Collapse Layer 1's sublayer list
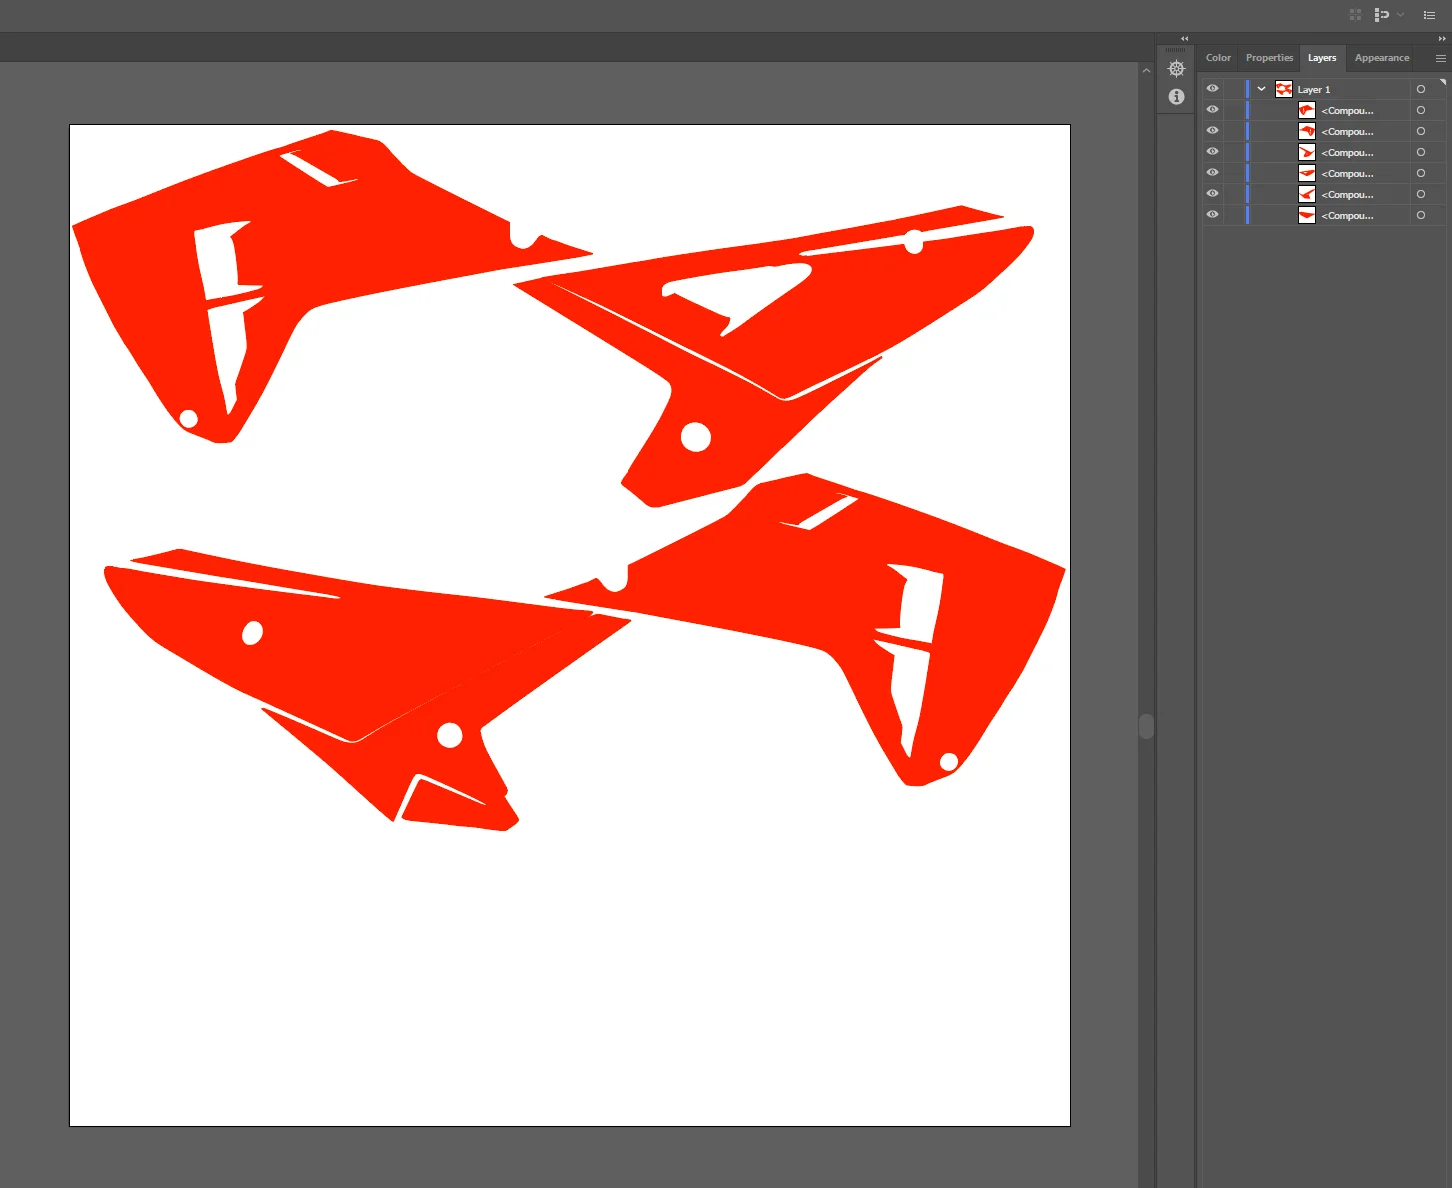Image resolution: width=1452 pixels, height=1188 pixels. [x=1261, y=89]
